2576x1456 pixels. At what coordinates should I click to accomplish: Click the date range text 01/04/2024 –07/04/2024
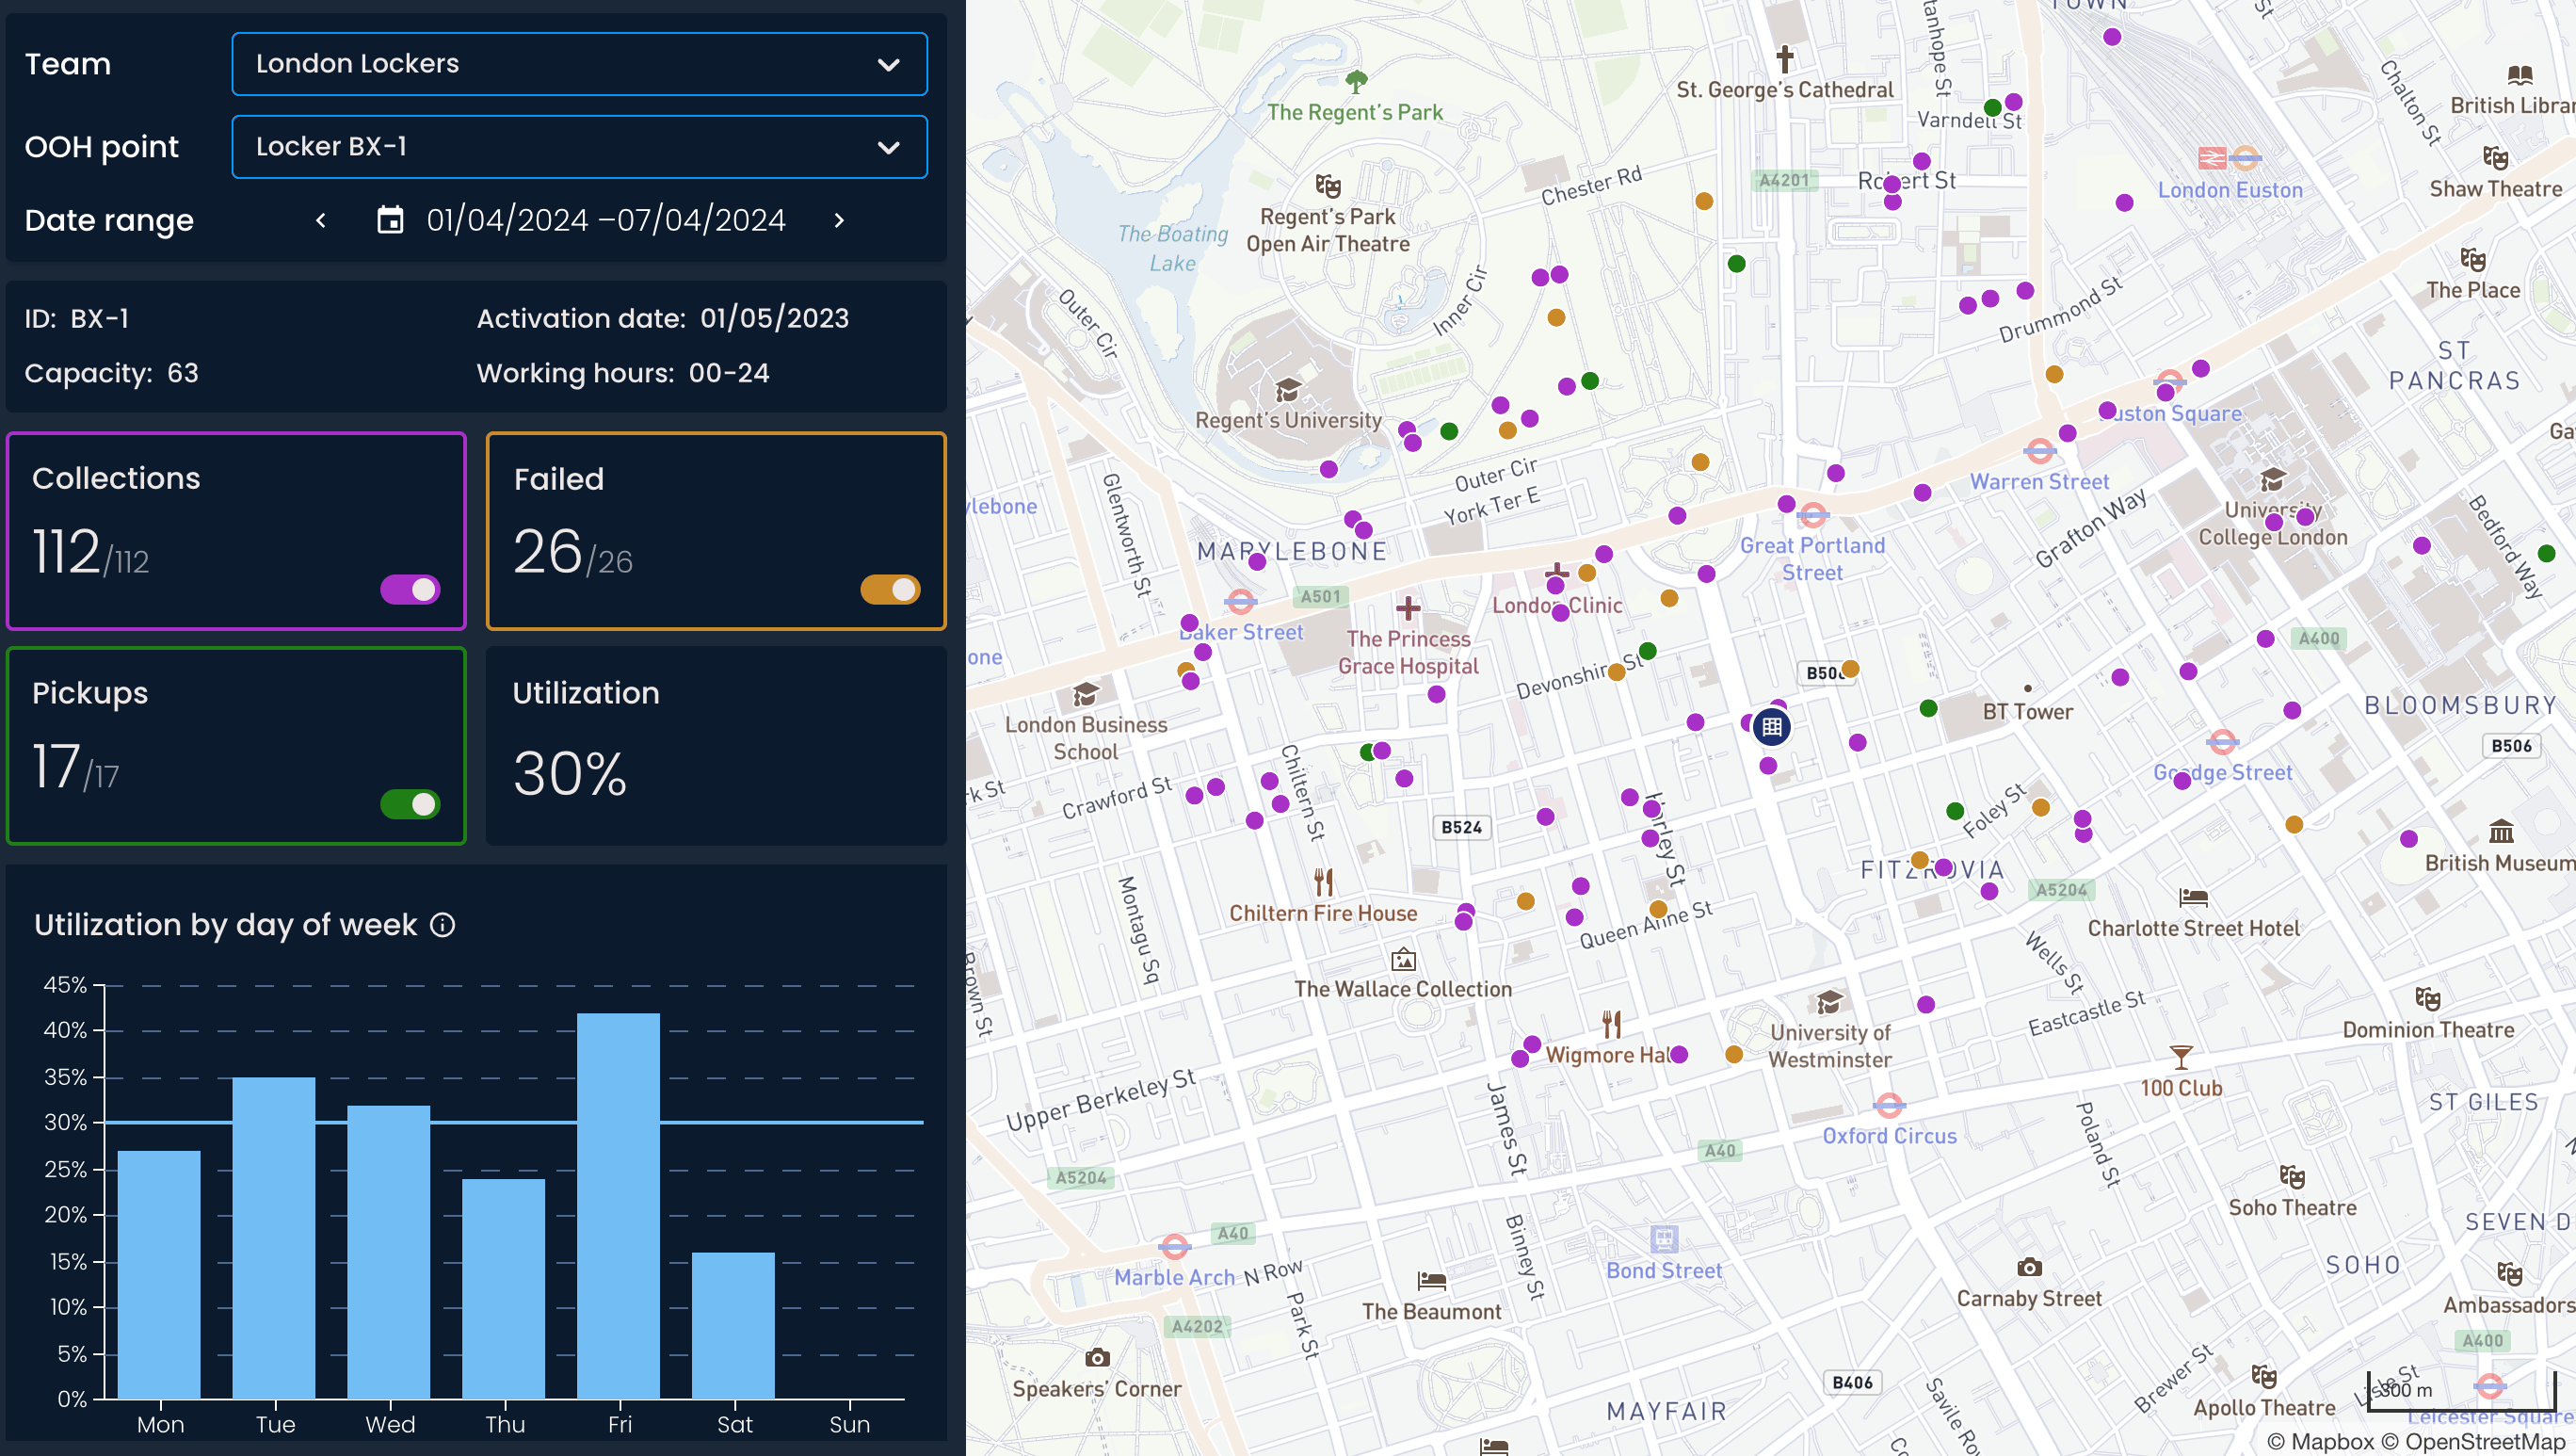606,220
